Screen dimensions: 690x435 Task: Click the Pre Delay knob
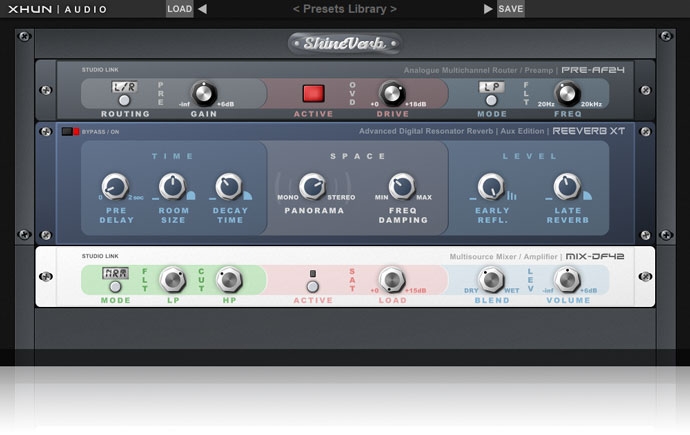115,186
